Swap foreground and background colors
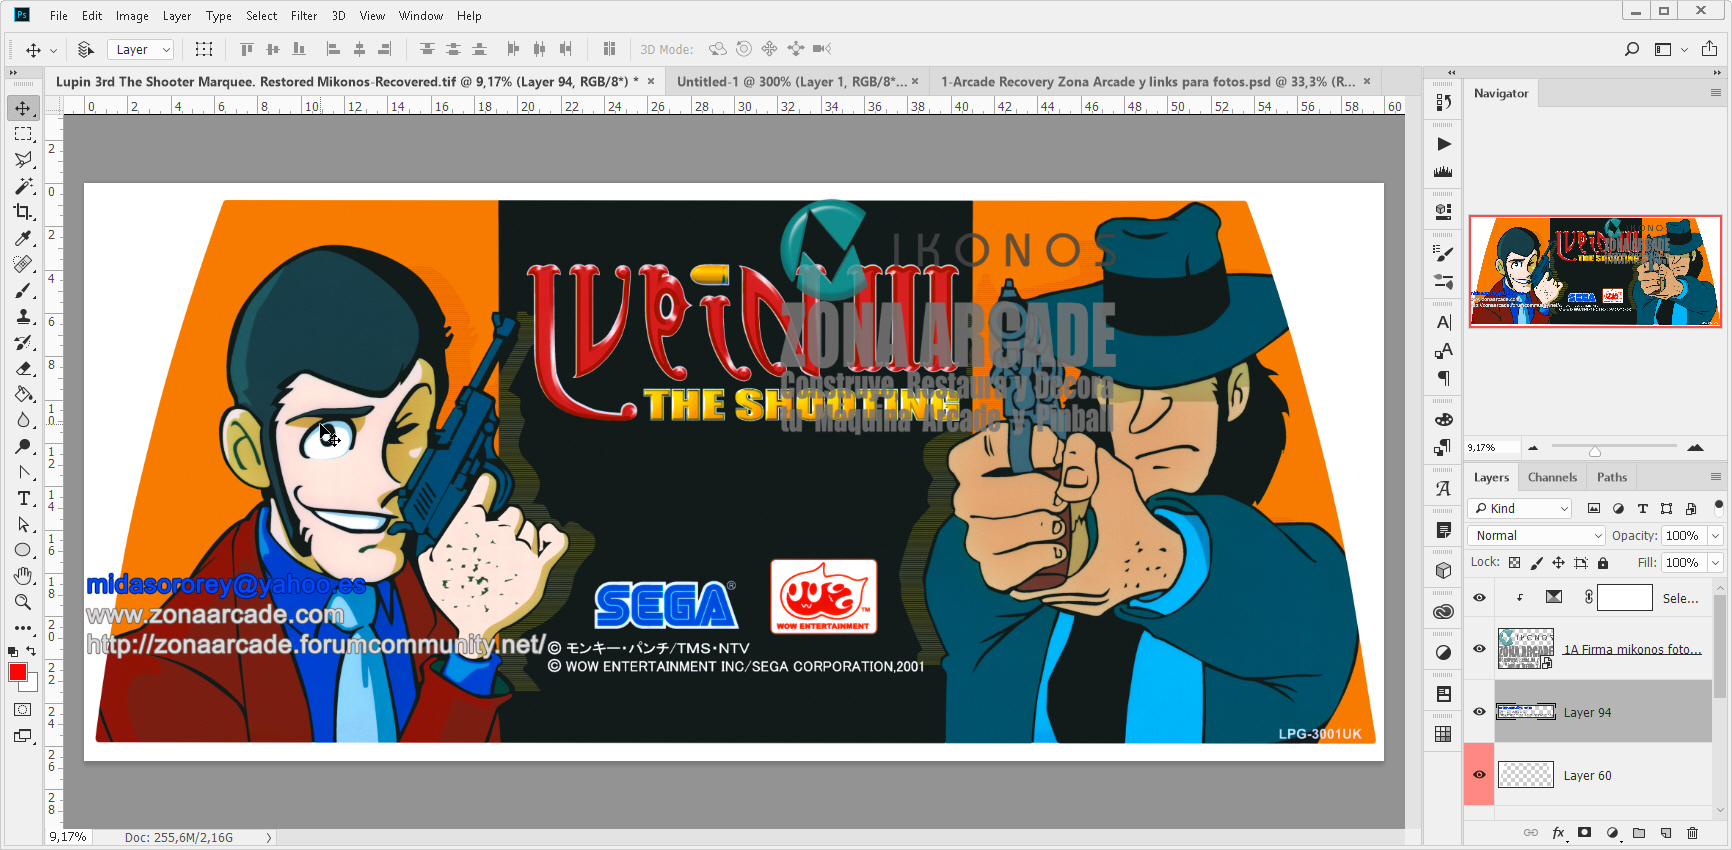 [x=32, y=651]
